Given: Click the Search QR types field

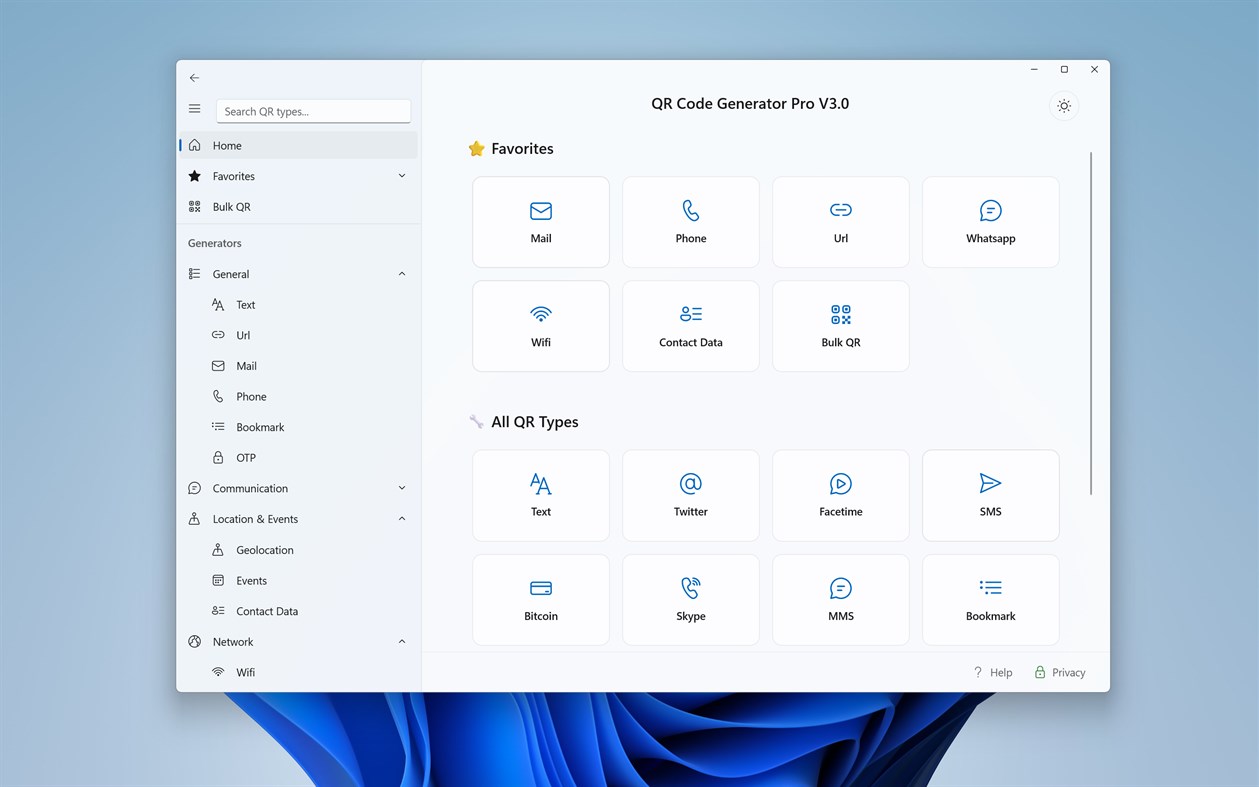Looking at the screenshot, I should 313,110.
